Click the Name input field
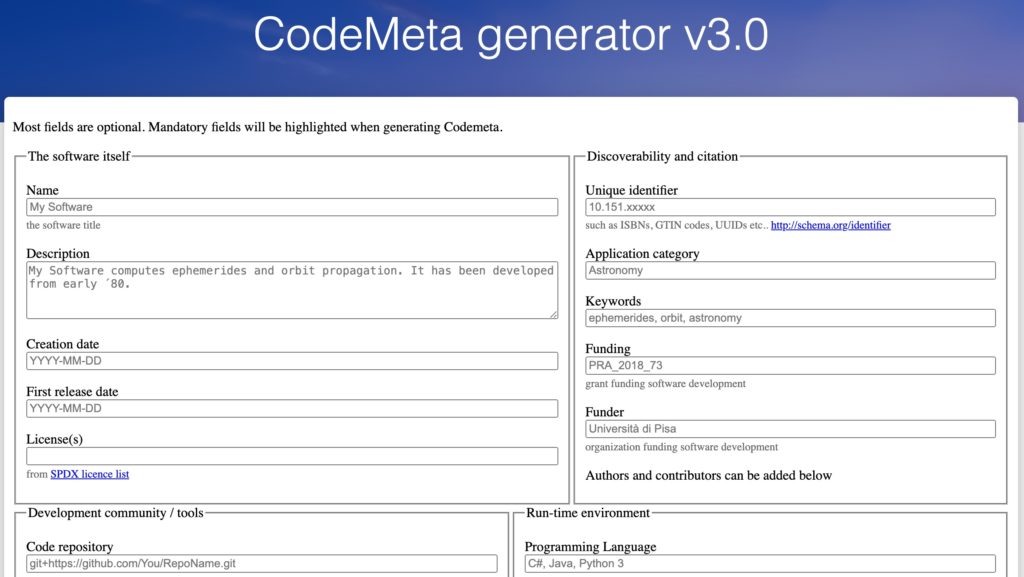Screen dimensions: 1024x577 (291, 207)
